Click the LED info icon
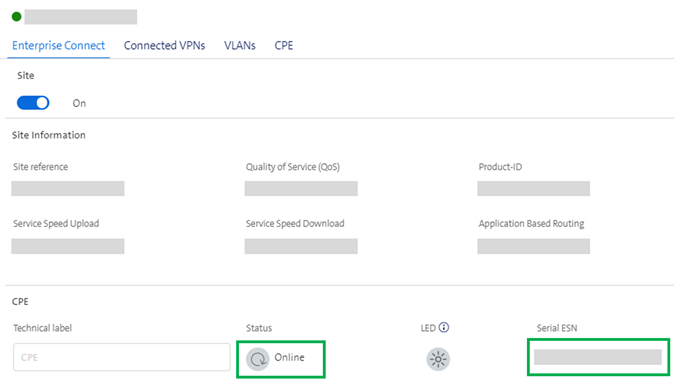674x388 pixels. click(444, 327)
